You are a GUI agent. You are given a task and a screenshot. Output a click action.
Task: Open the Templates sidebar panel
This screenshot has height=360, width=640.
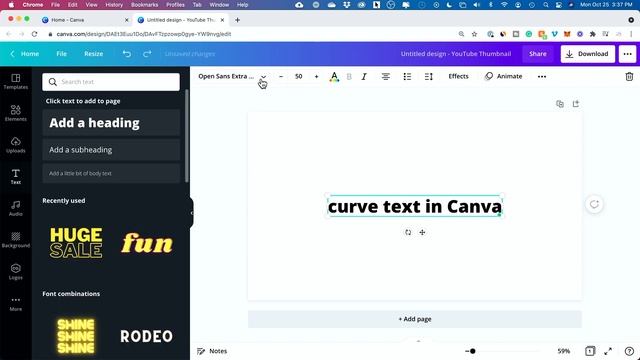point(16,81)
